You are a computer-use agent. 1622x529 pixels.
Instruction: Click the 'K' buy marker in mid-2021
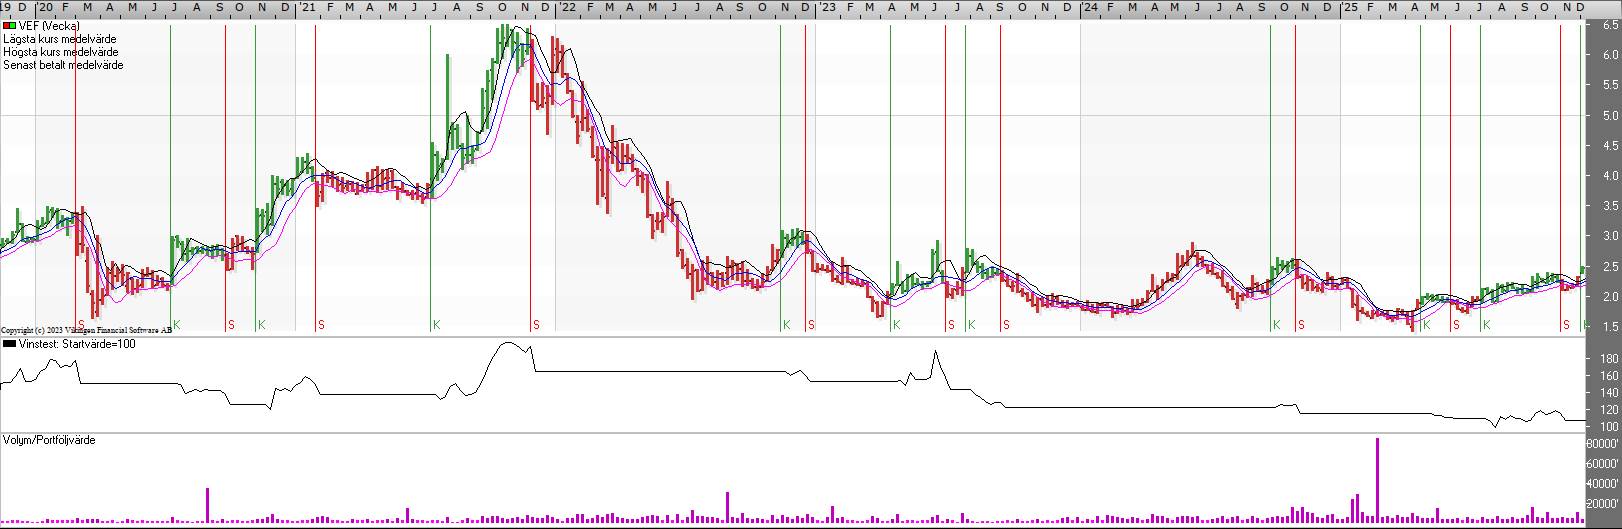[x=436, y=325]
